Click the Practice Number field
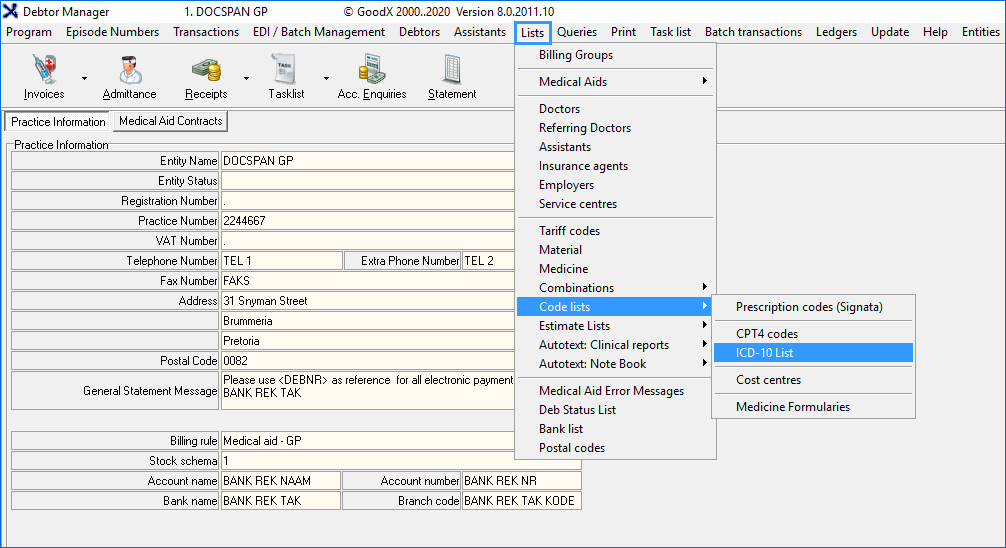Viewport: 1006px width, 548px height. (x=365, y=221)
